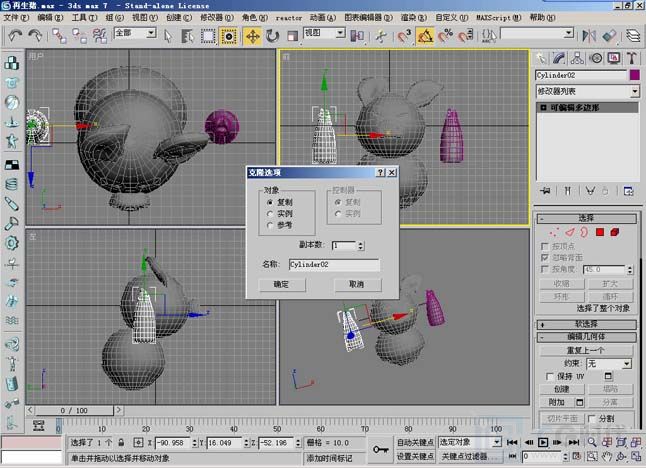Open the 文件 menu
Screen dimensions: 646x468
(x=16, y=18)
